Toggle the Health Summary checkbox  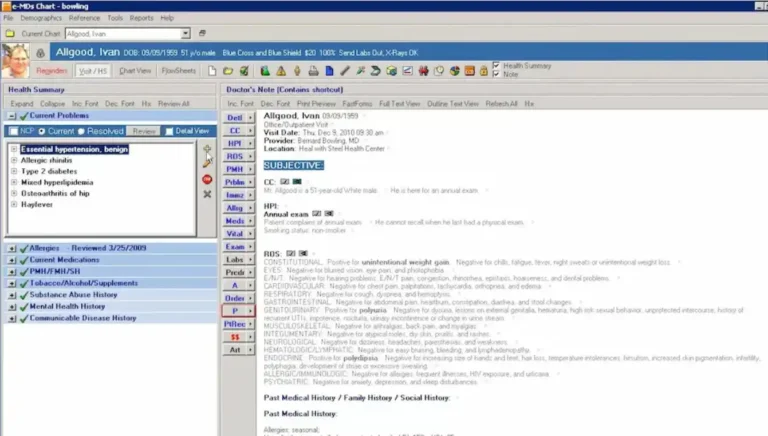[496, 66]
